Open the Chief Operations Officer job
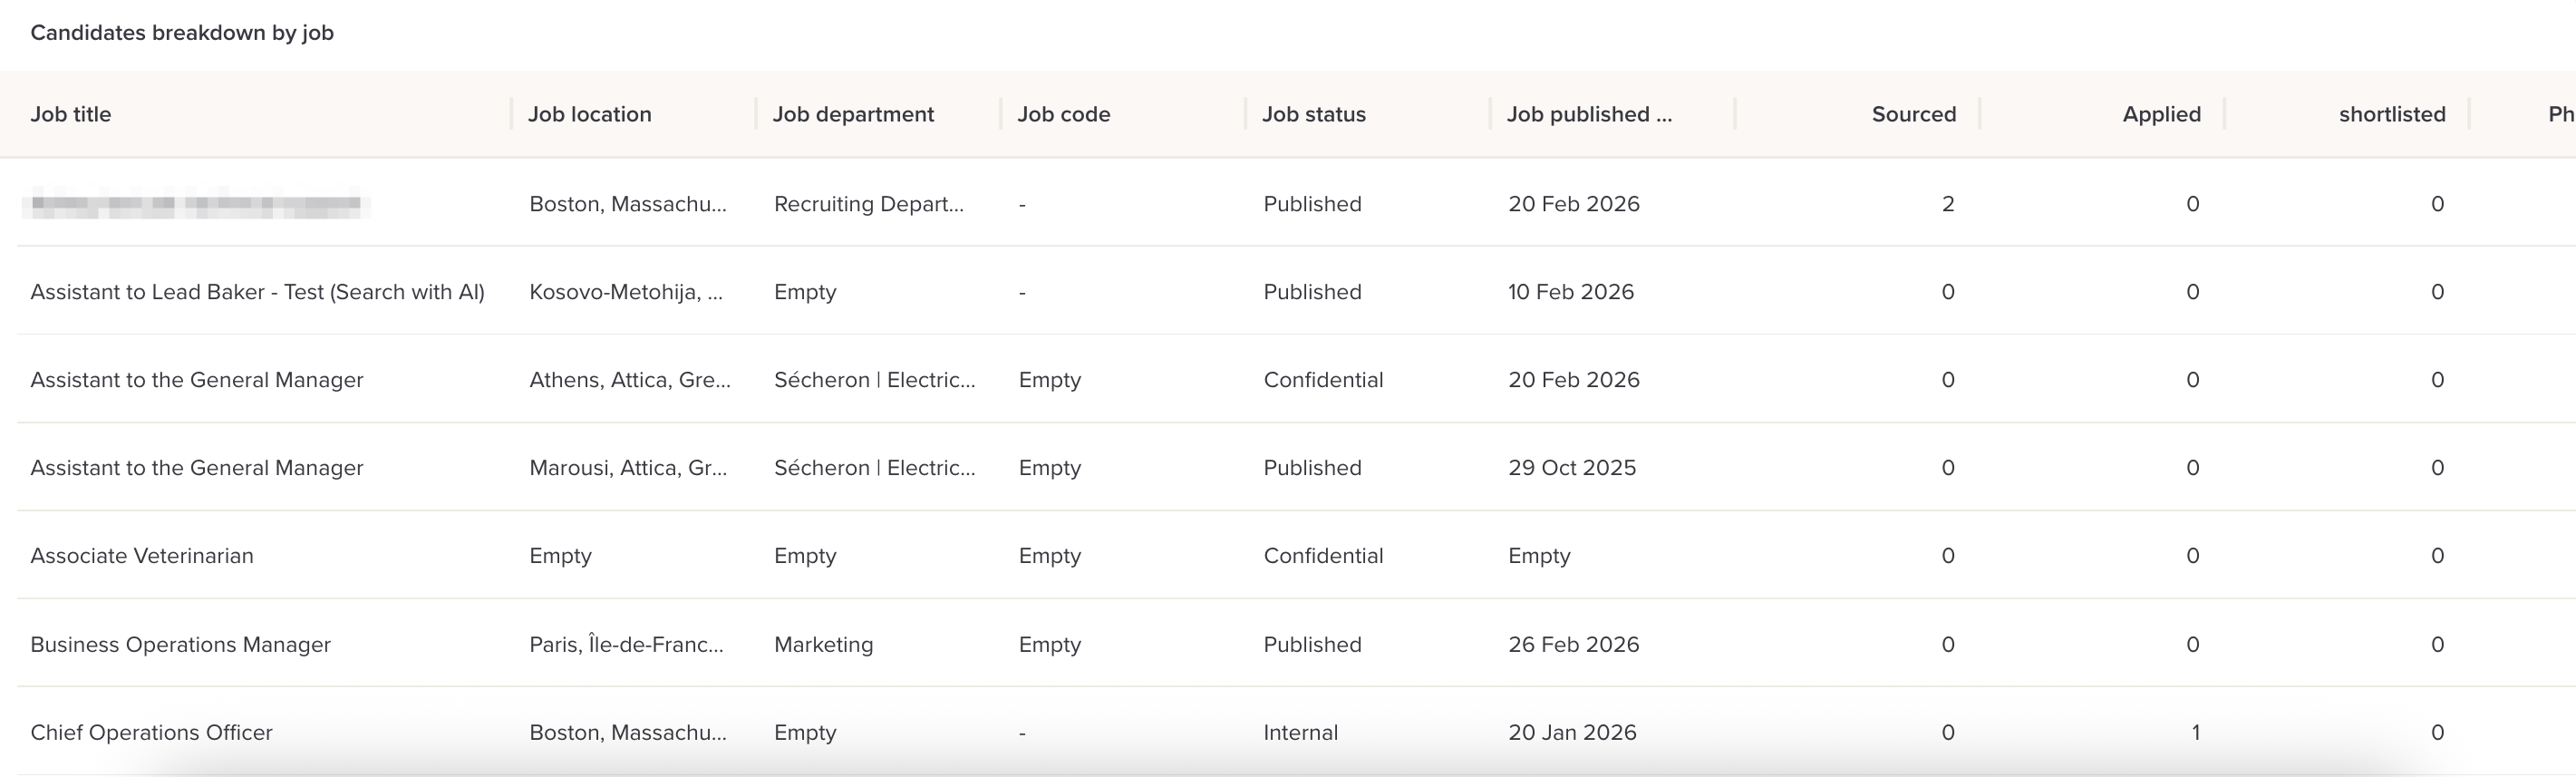This screenshot has width=2576, height=777. [151, 732]
